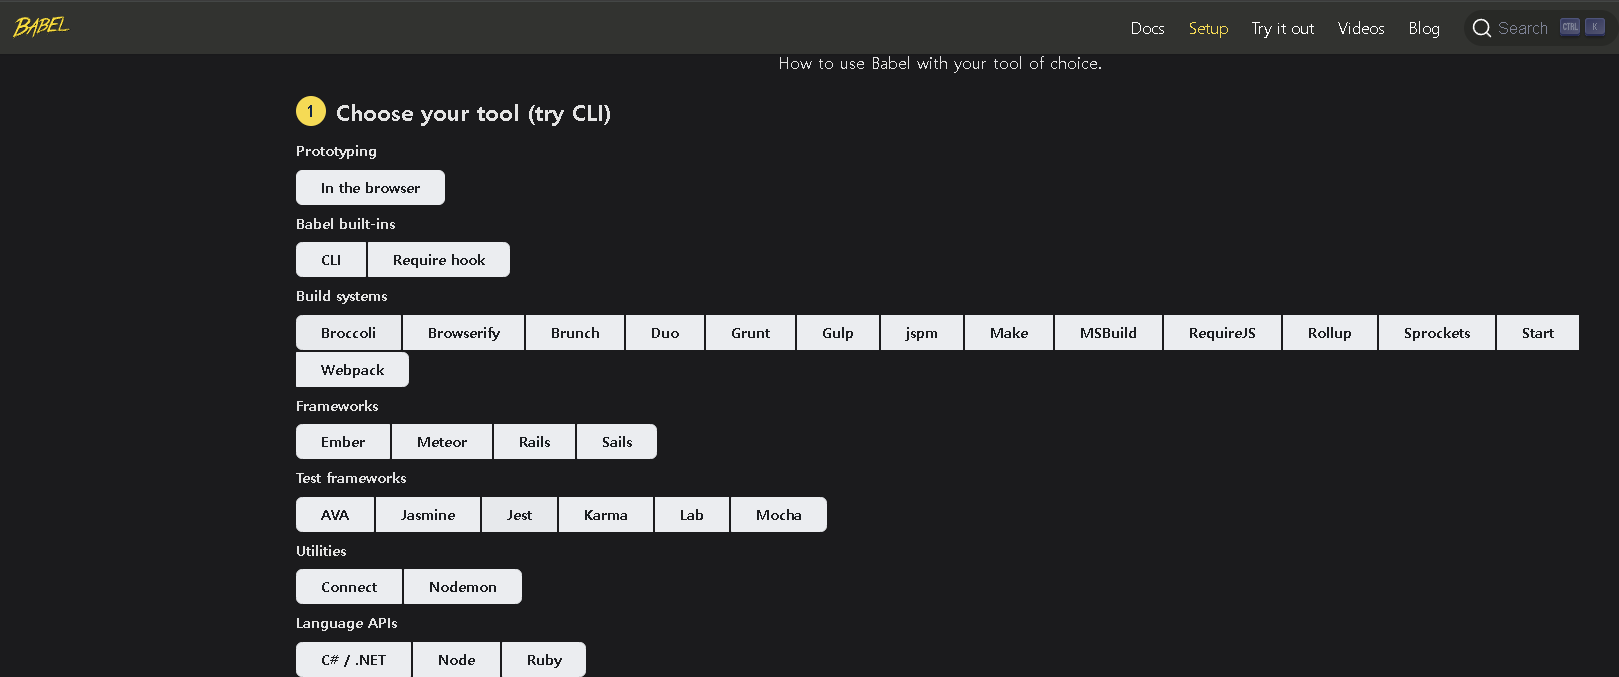Select Gulp build system
1619x677 pixels.
coord(838,333)
